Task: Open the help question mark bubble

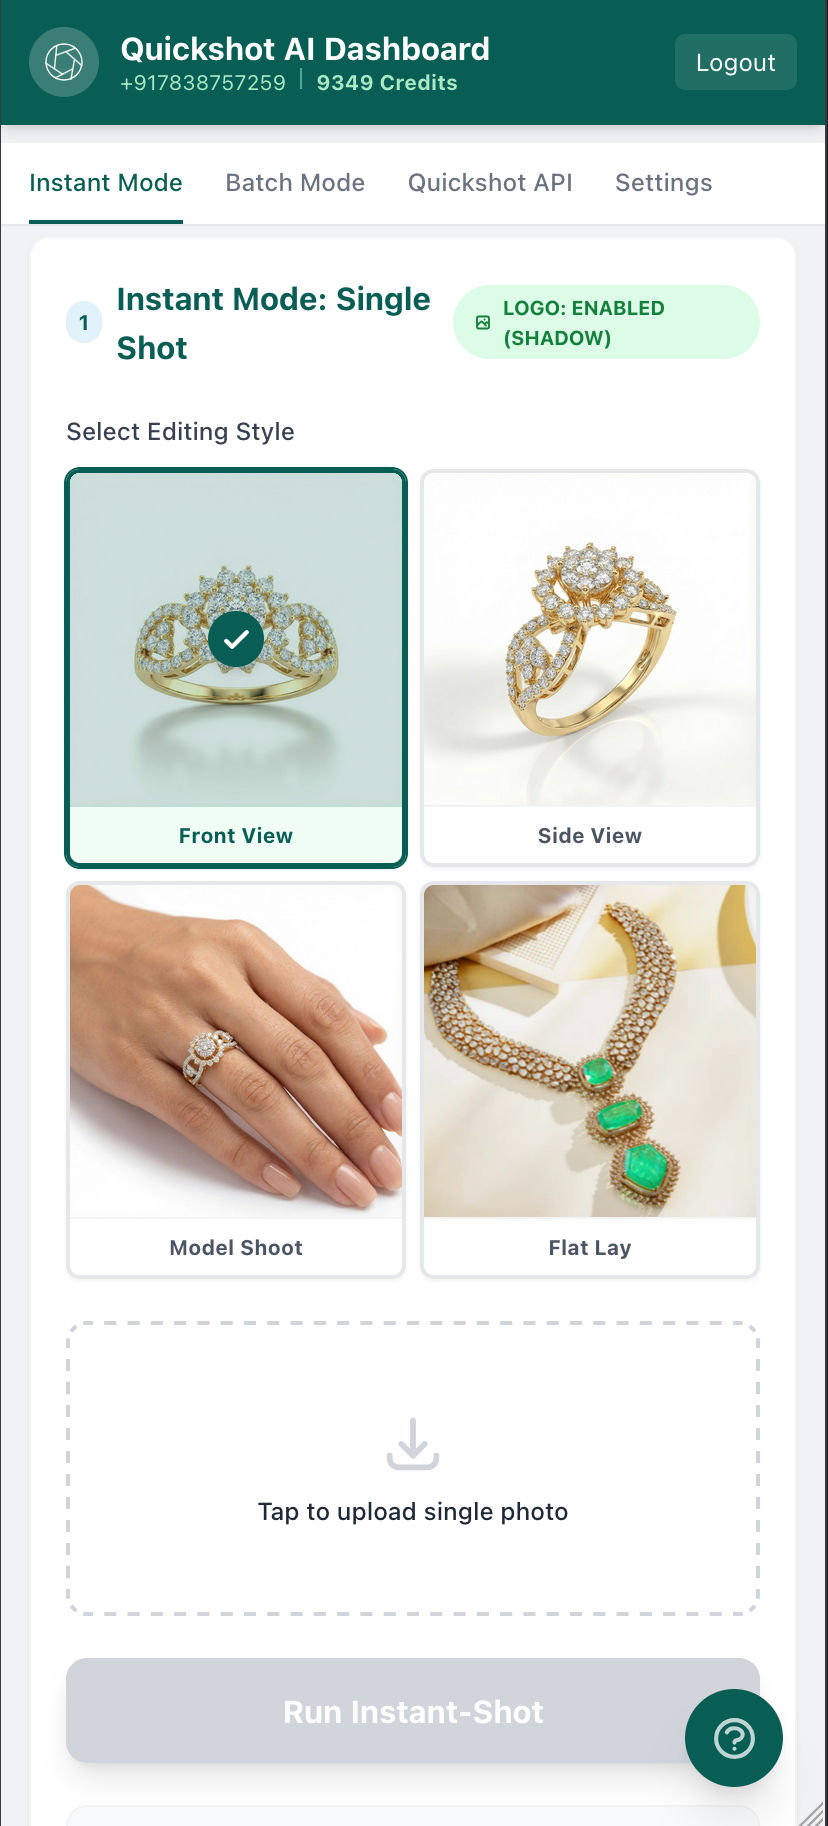Action: point(734,1738)
